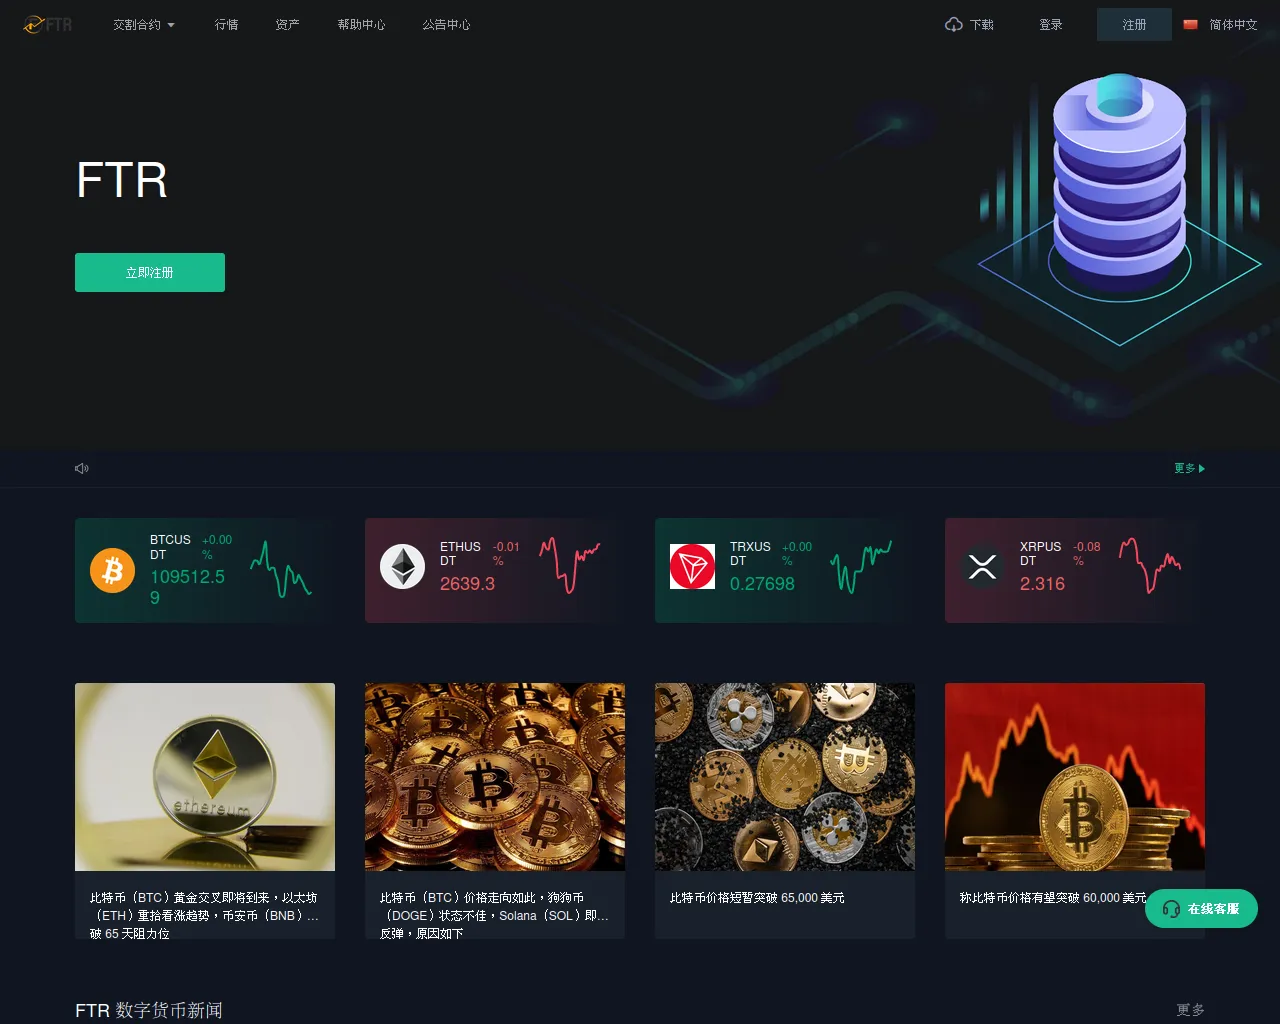1280x1024 pixels.
Task: Click the XRP logo icon
Action: 982,567
